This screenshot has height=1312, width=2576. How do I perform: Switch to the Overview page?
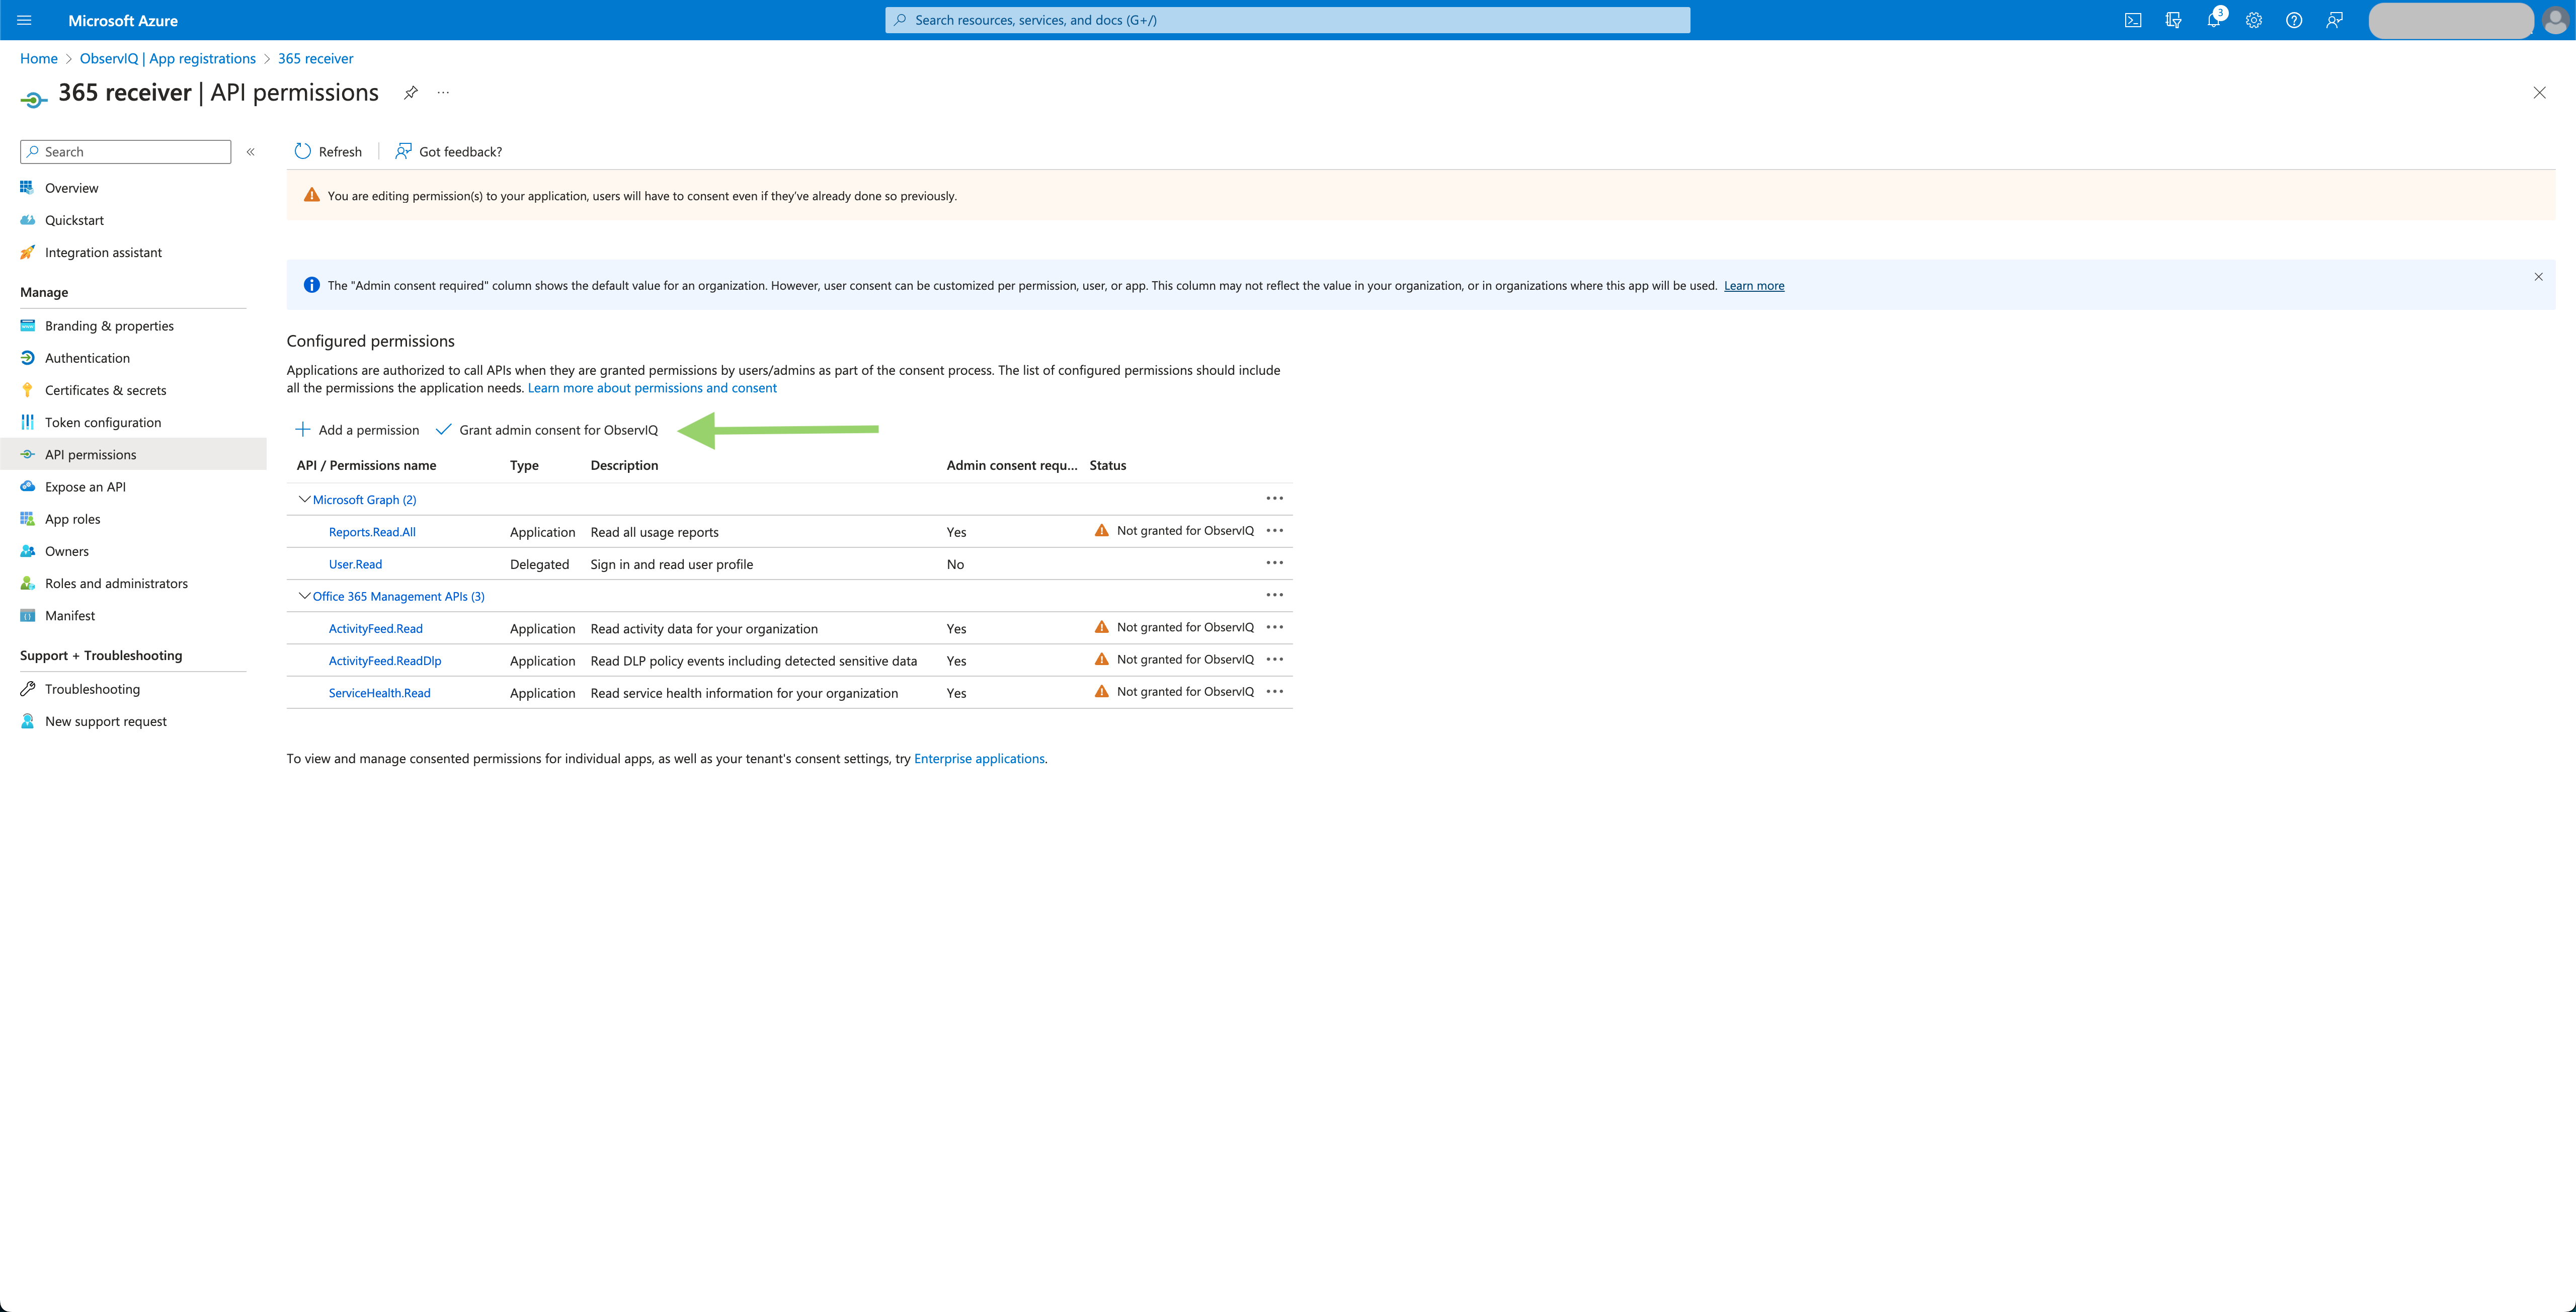click(71, 188)
